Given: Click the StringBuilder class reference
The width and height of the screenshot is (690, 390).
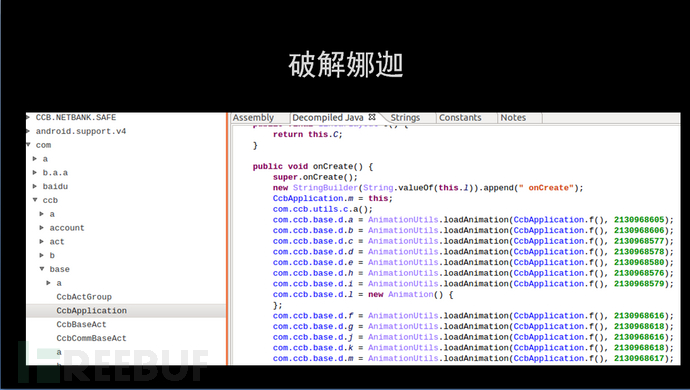Looking at the screenshot, I should 325,188.
